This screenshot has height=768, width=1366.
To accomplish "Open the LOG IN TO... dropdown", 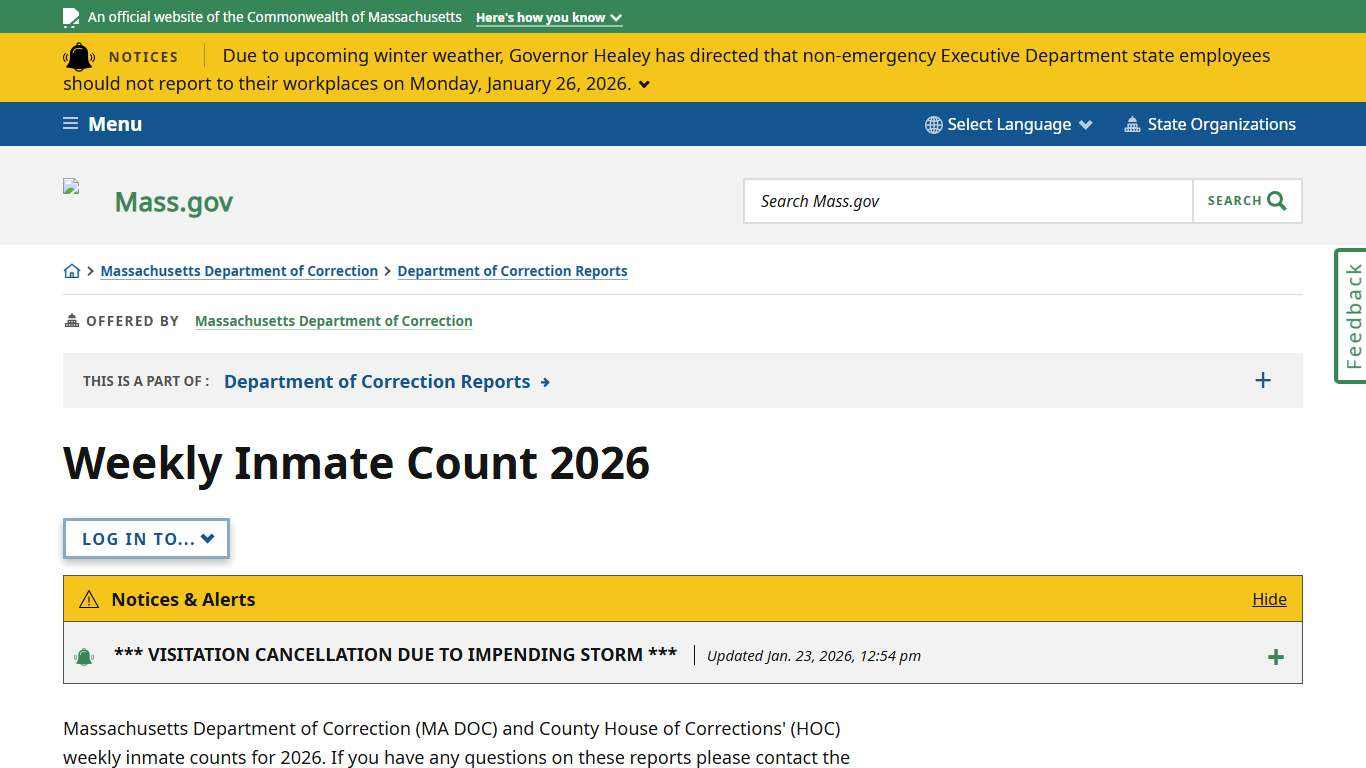I will click(146, 538).
